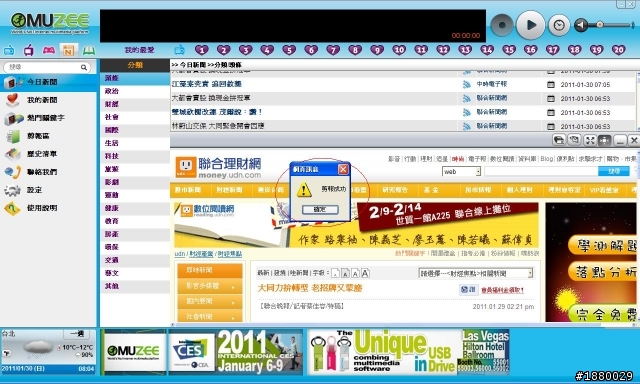
Task: Open 熱門關鍵字 in sidebar
Action: tap(48, 118)
